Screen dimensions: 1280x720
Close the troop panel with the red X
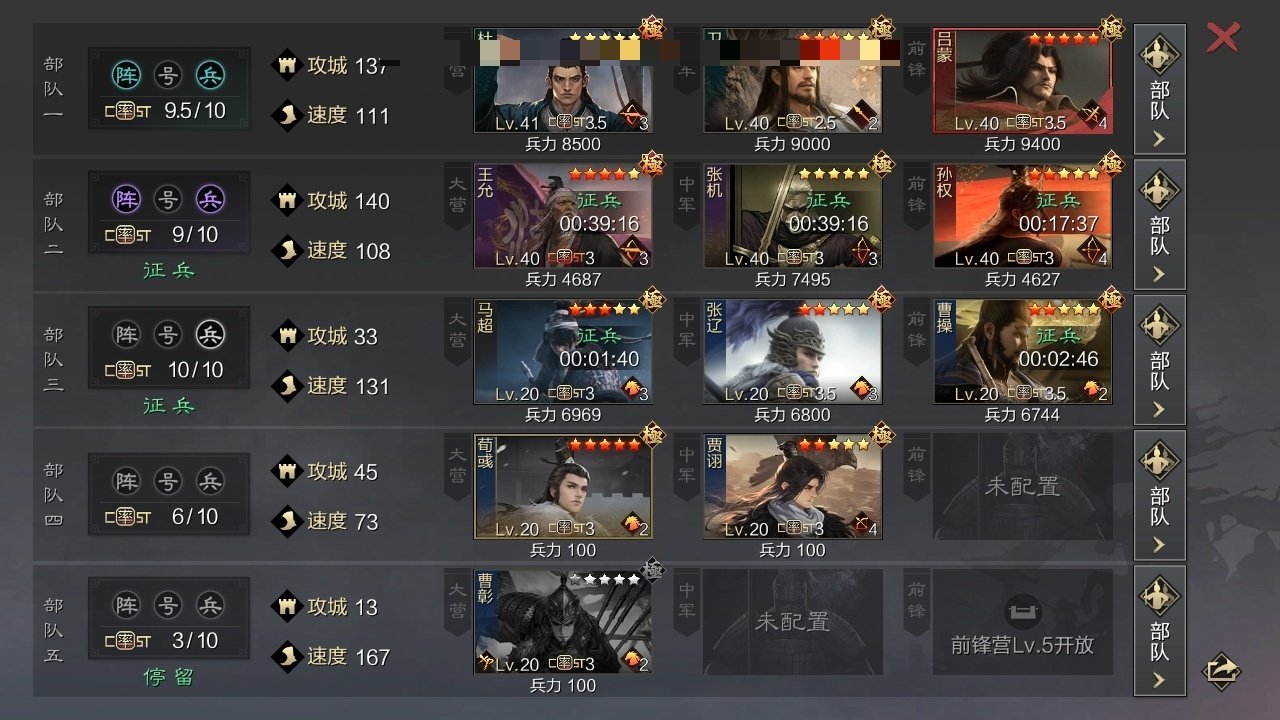point(1223,37)
